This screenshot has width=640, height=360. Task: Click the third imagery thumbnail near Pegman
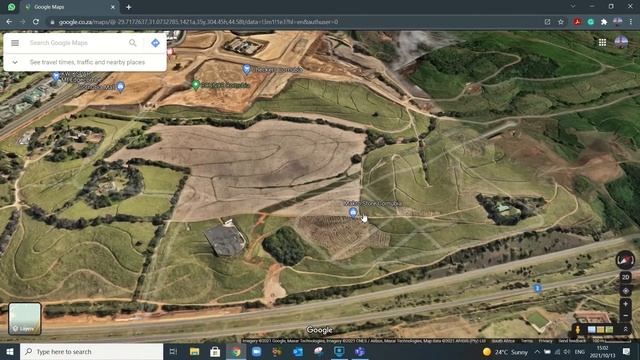tap(609, 329)
